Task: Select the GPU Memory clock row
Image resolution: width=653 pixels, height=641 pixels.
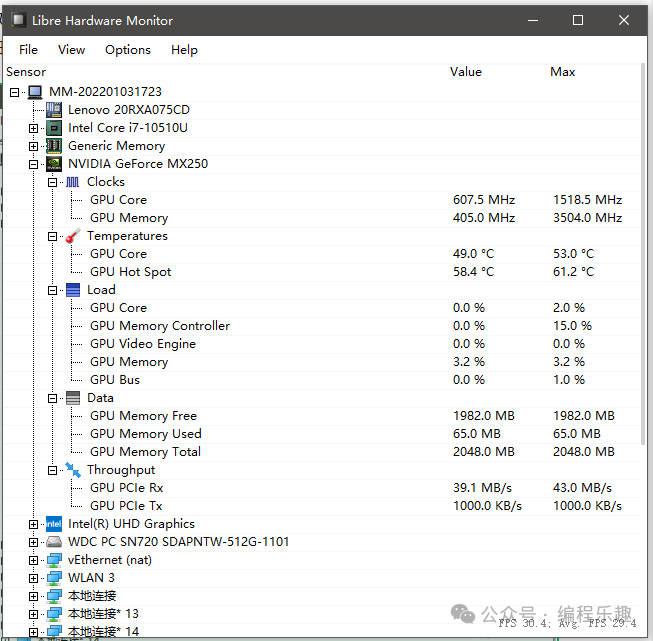Action: (321, 218)
